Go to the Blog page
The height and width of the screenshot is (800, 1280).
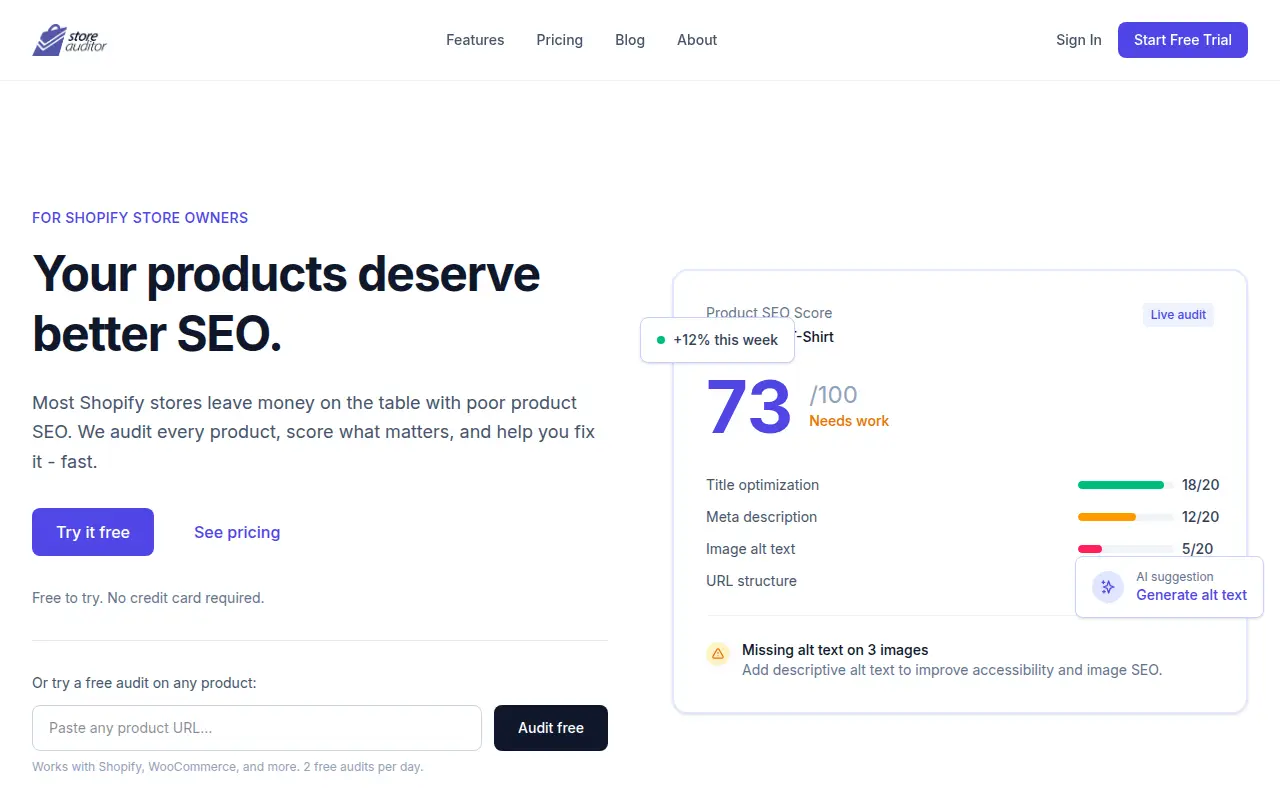click(x=630, y=40)
